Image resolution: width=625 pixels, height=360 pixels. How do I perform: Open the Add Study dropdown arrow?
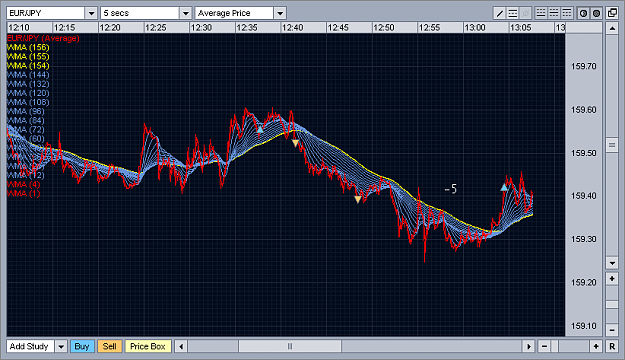[x=61, y=346]
